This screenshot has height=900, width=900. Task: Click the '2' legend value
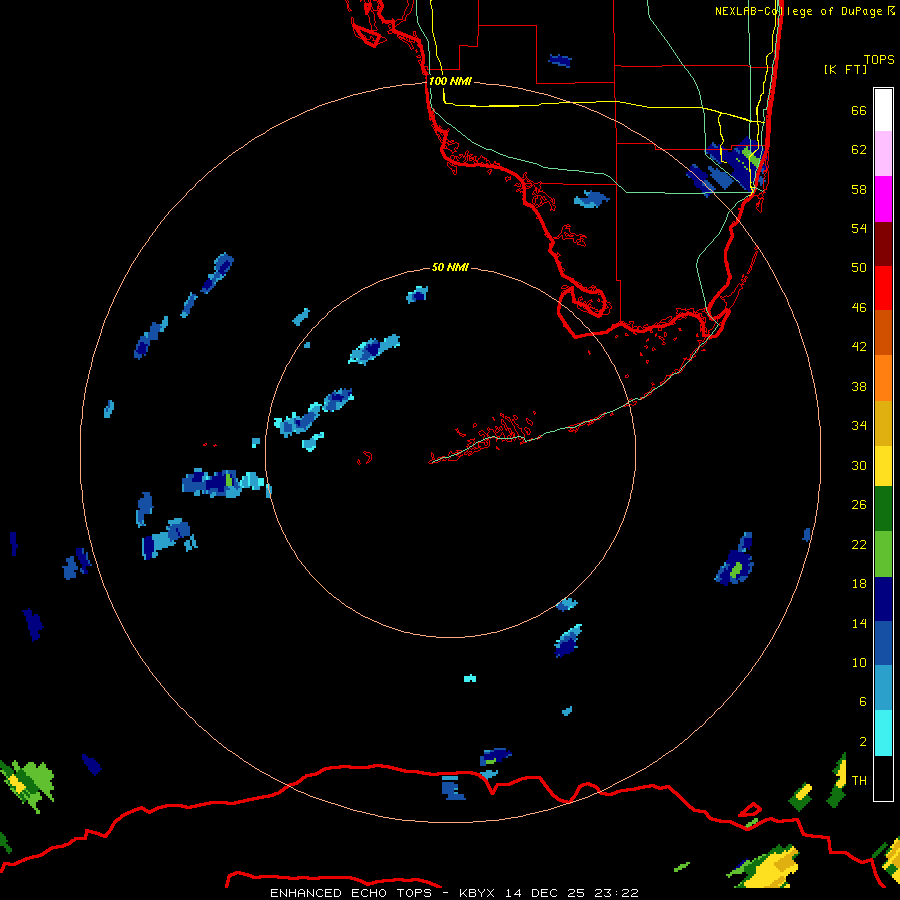point(862,742)
